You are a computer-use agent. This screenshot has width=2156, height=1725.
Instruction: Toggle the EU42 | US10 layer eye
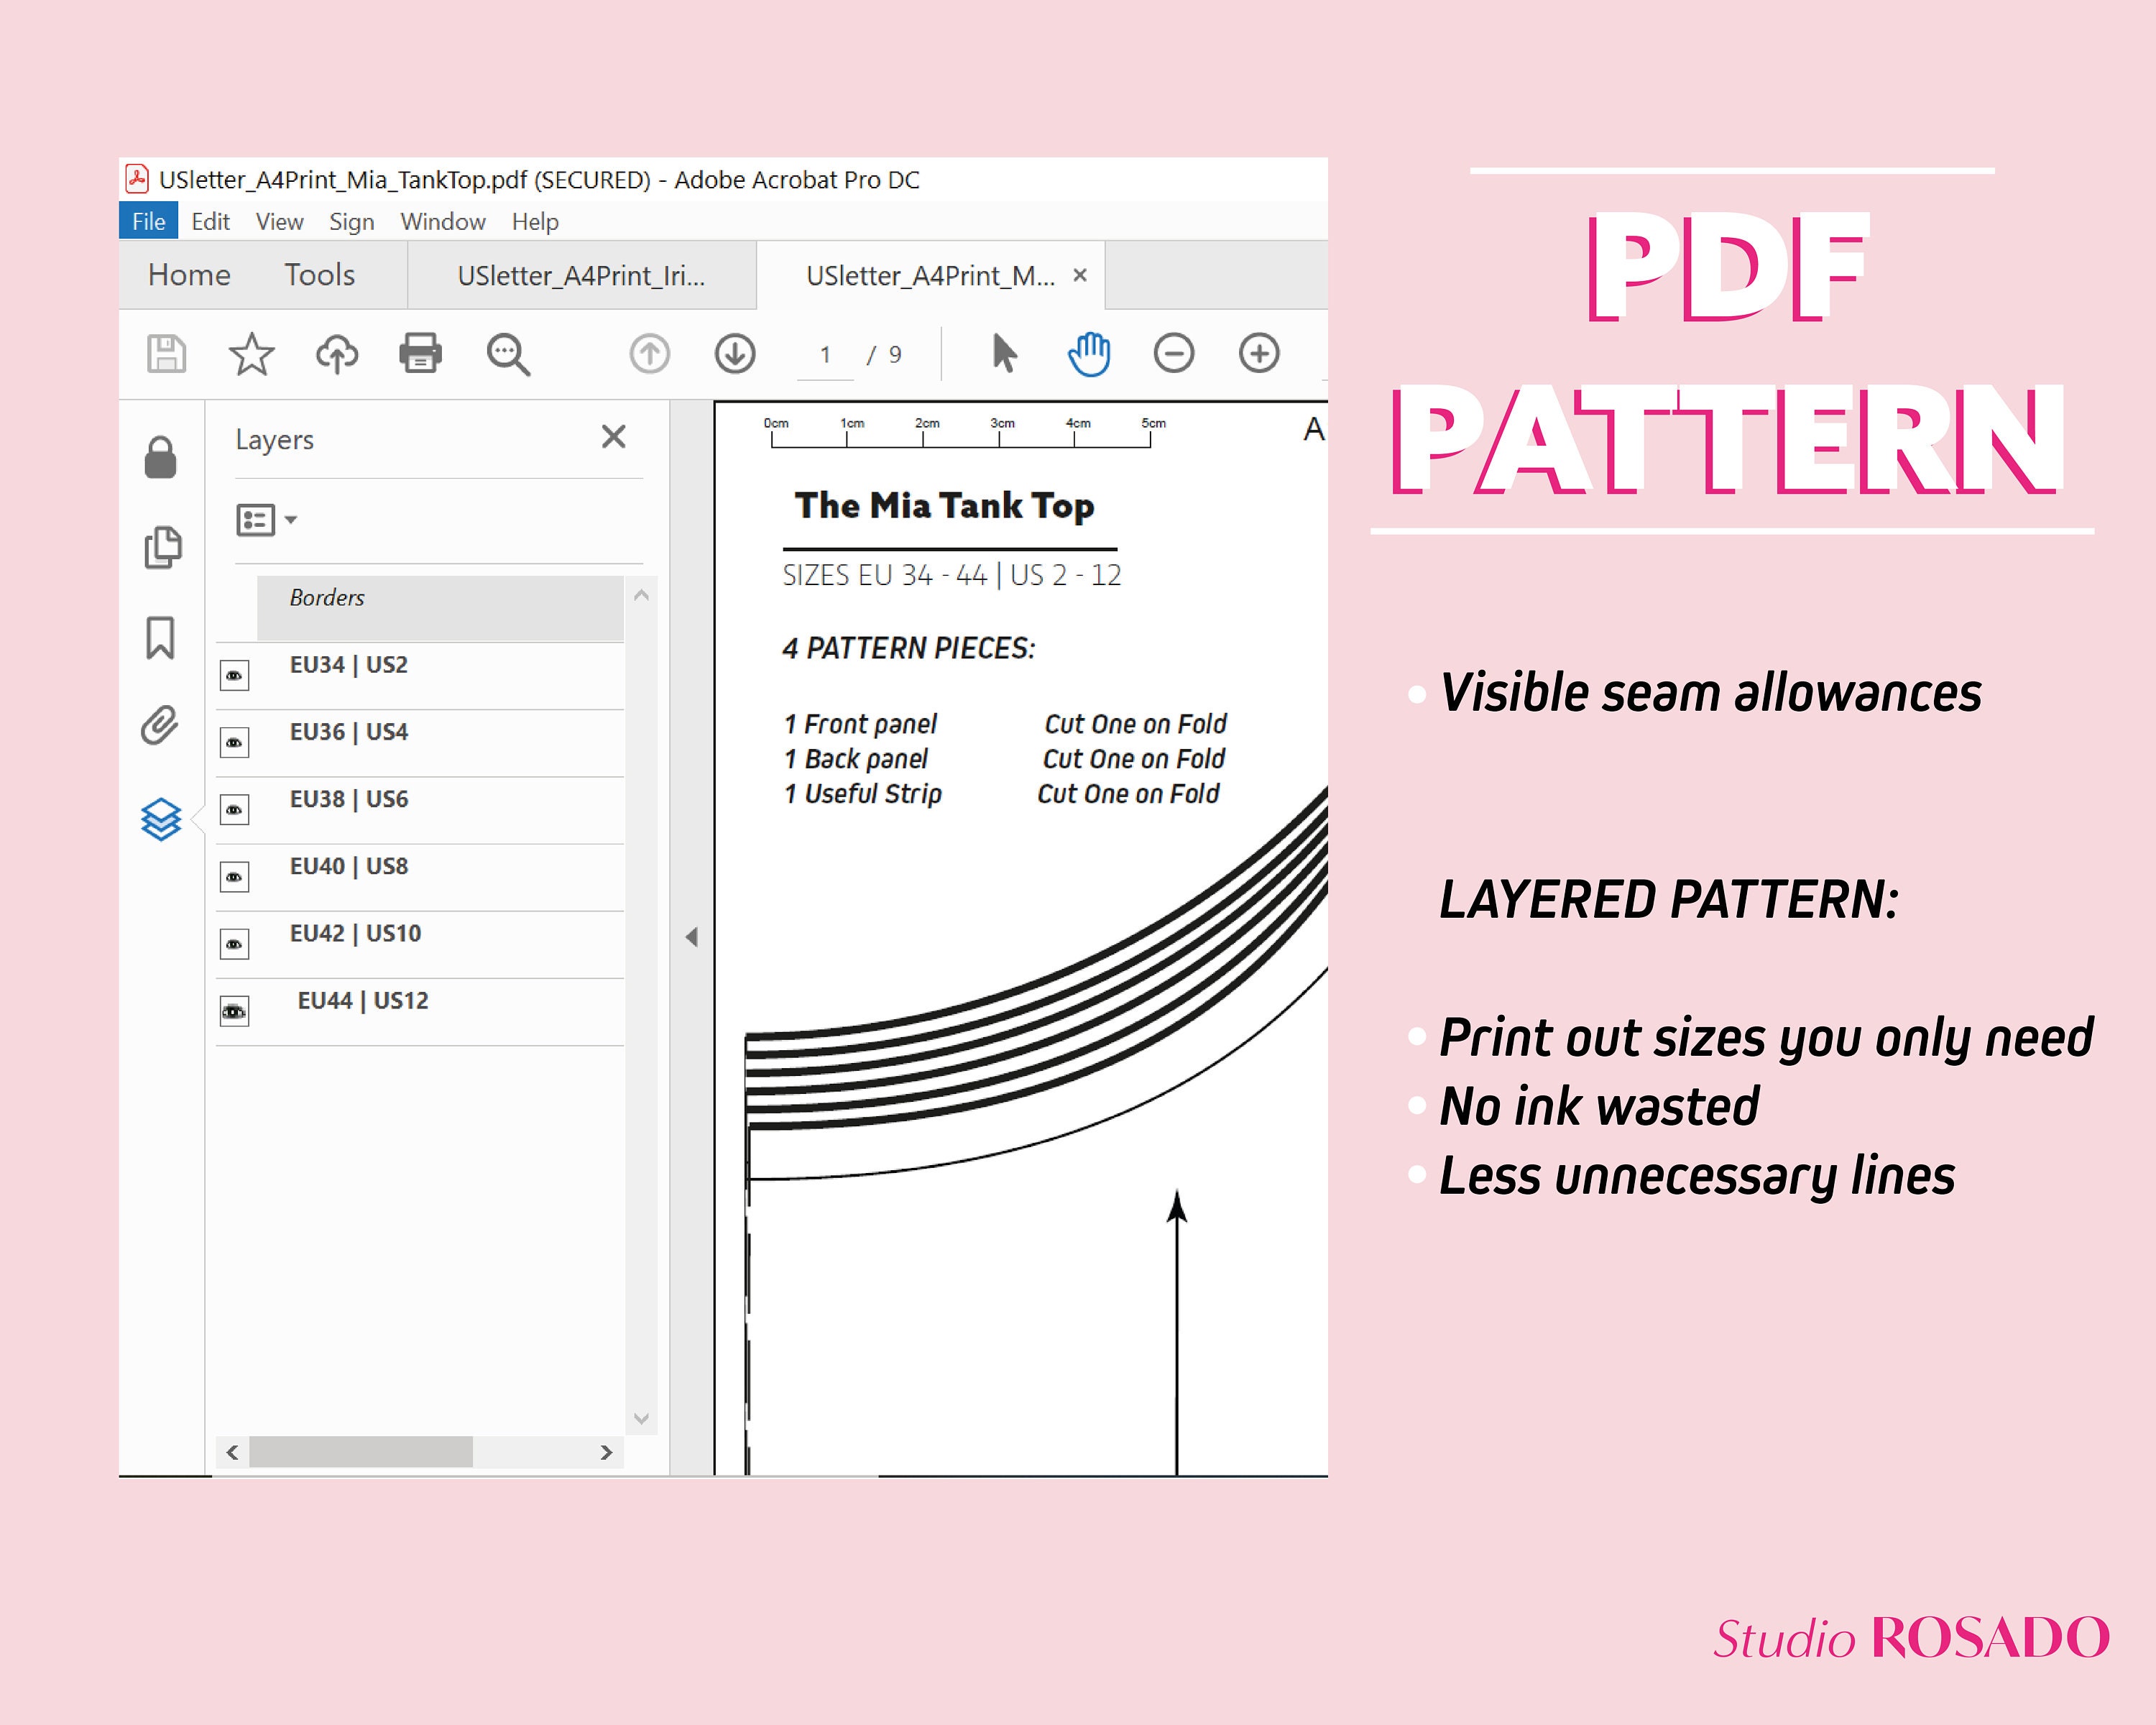point(234,944)
